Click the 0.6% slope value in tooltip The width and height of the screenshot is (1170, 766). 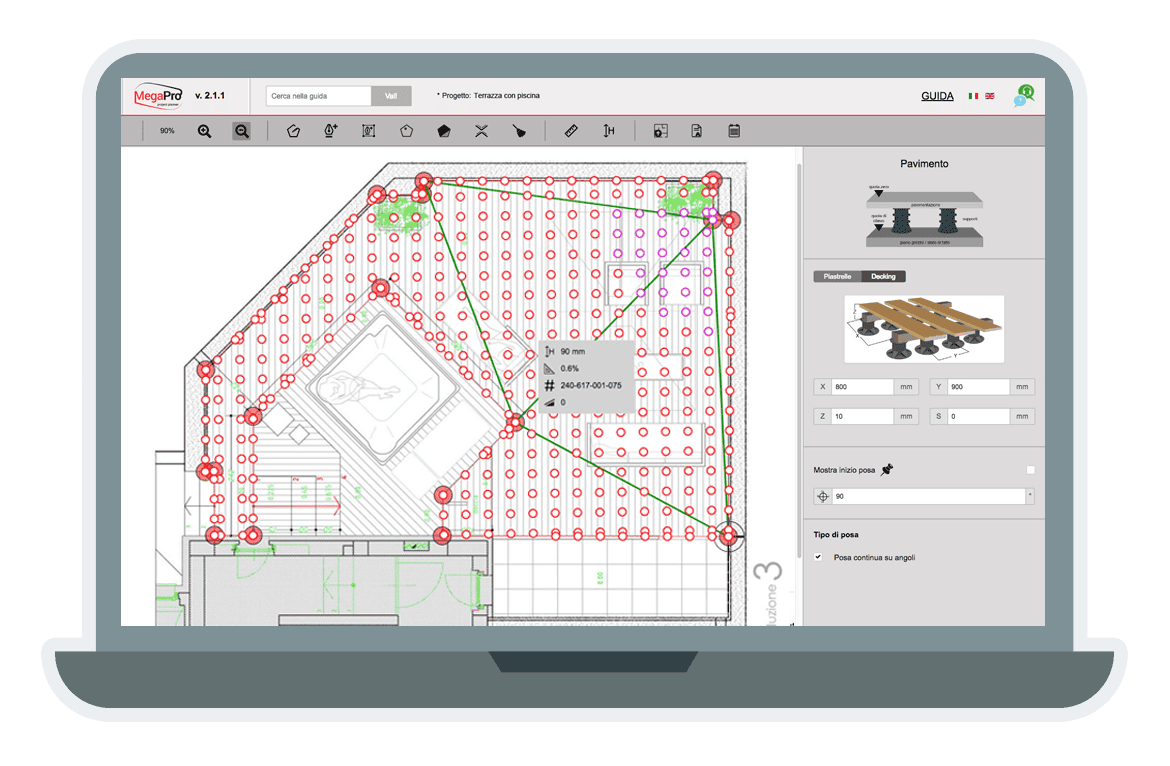tap(569, 368)
